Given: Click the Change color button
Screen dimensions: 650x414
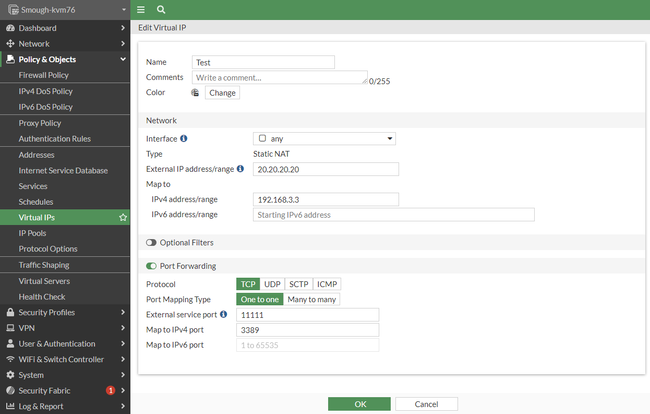Looking at the screenshot, I should point(222,93).
